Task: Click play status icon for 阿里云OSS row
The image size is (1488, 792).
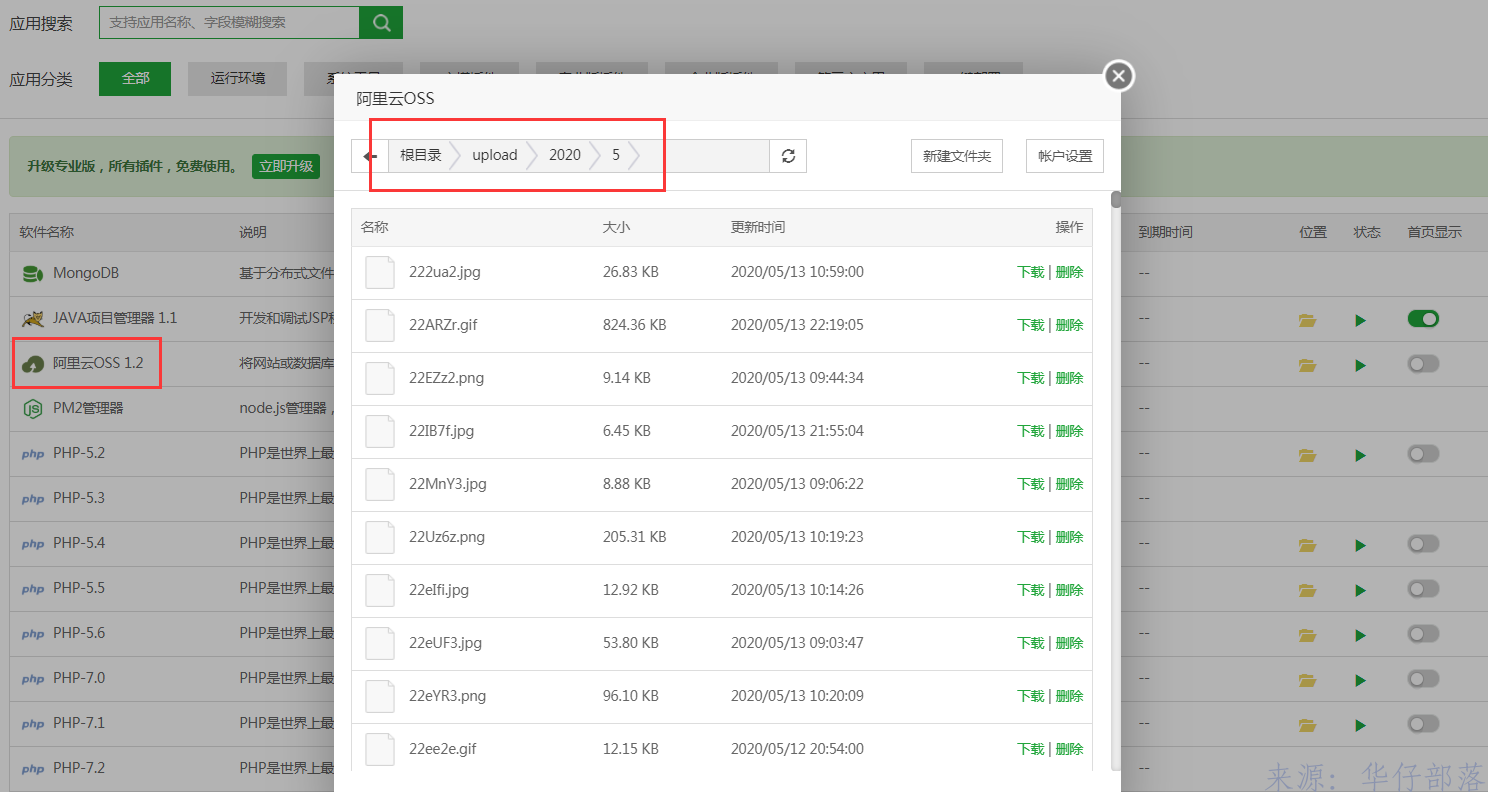Action: tap(1360, 365)
